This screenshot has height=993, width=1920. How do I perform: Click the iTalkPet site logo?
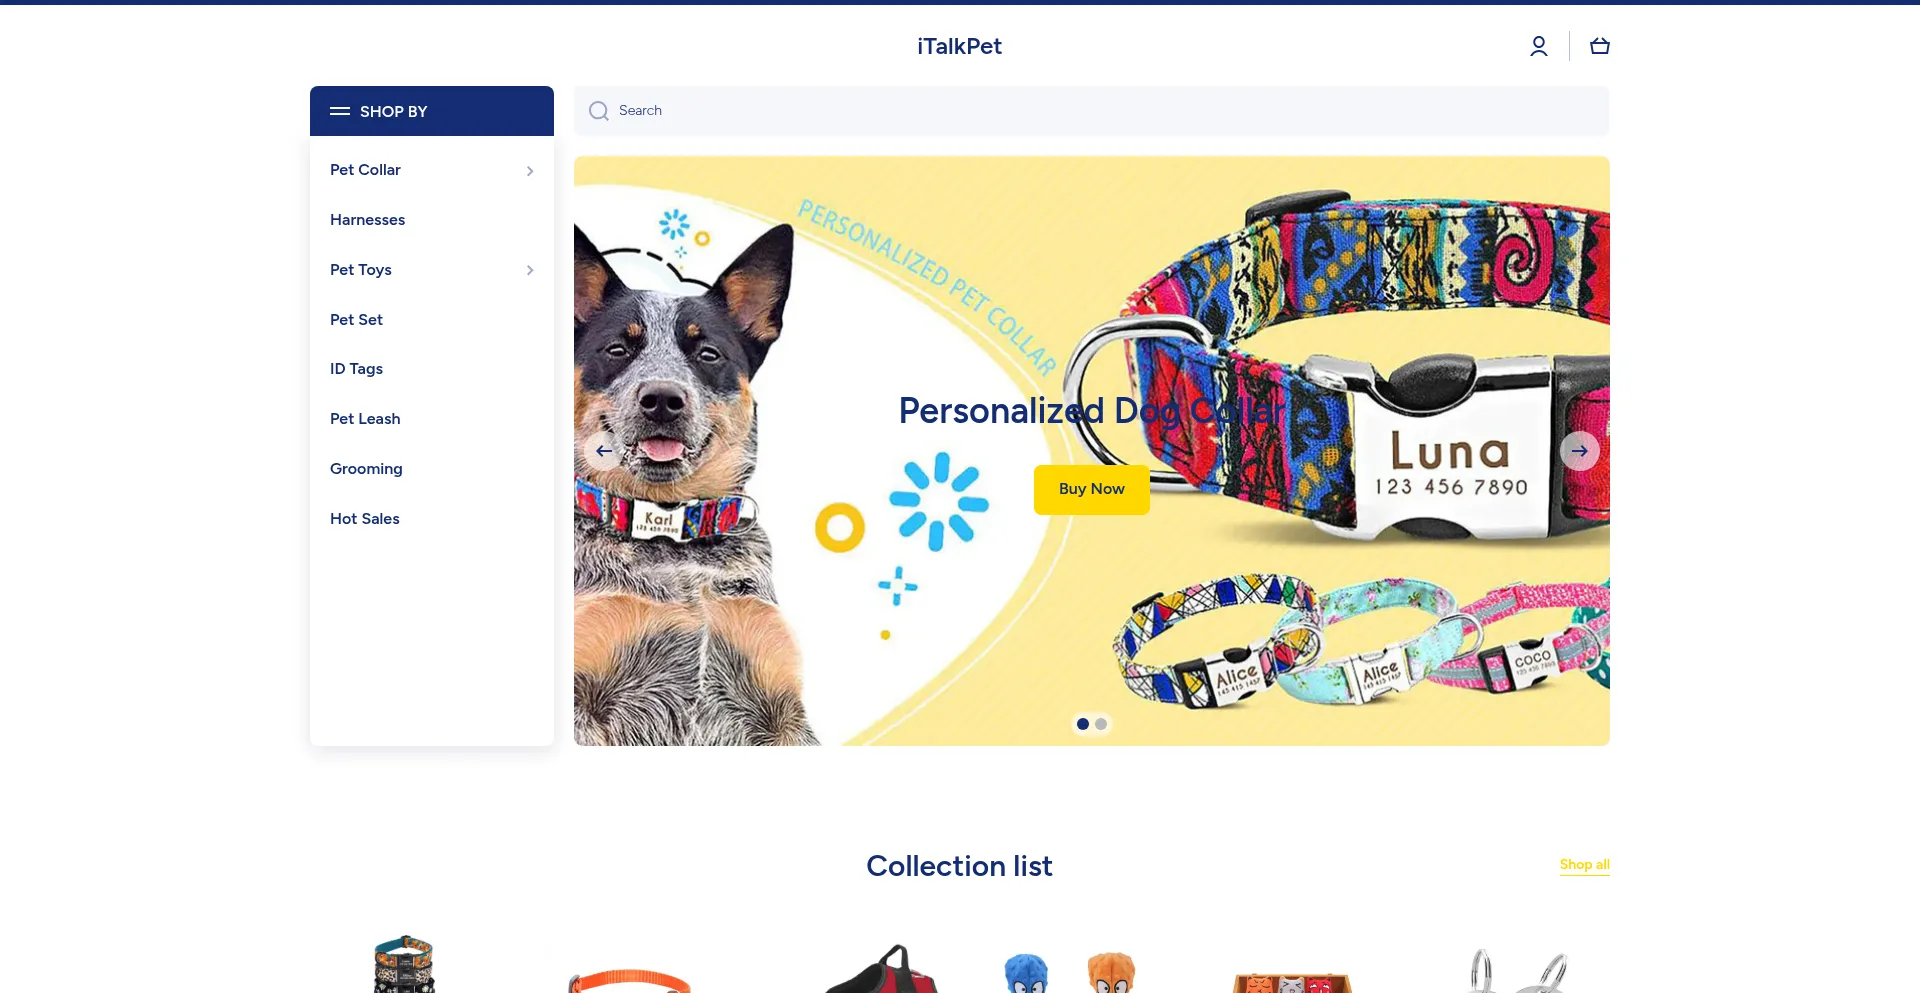click(960, 46)
